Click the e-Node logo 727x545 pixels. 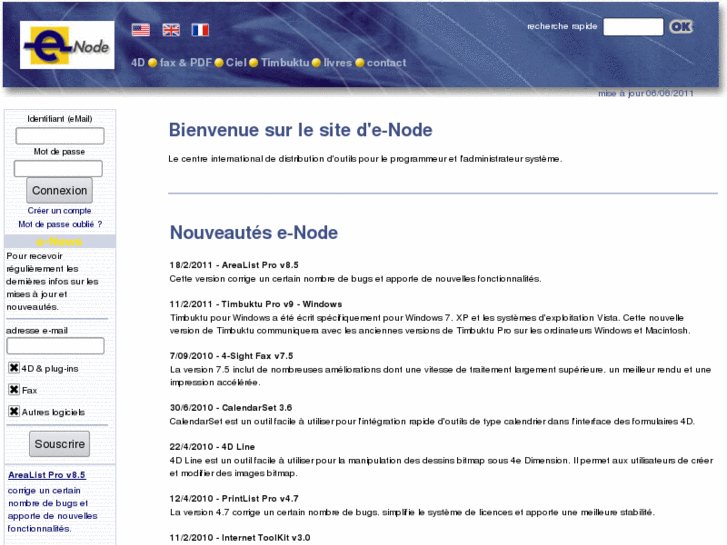[67, 45]
